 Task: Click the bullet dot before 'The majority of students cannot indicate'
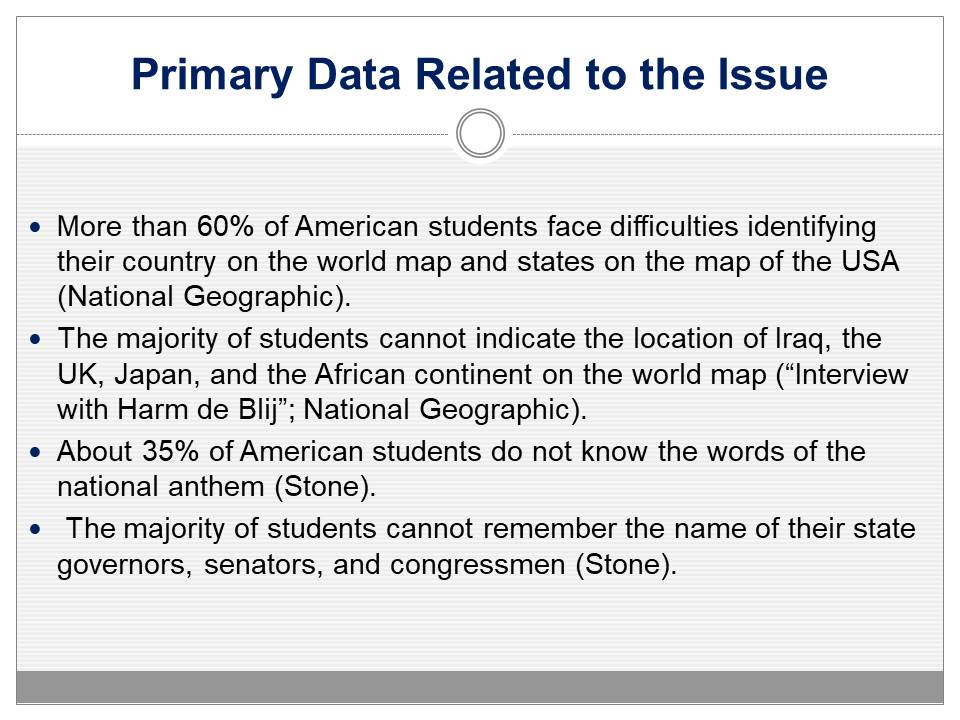pyautogui.click(x=38, y=341)
